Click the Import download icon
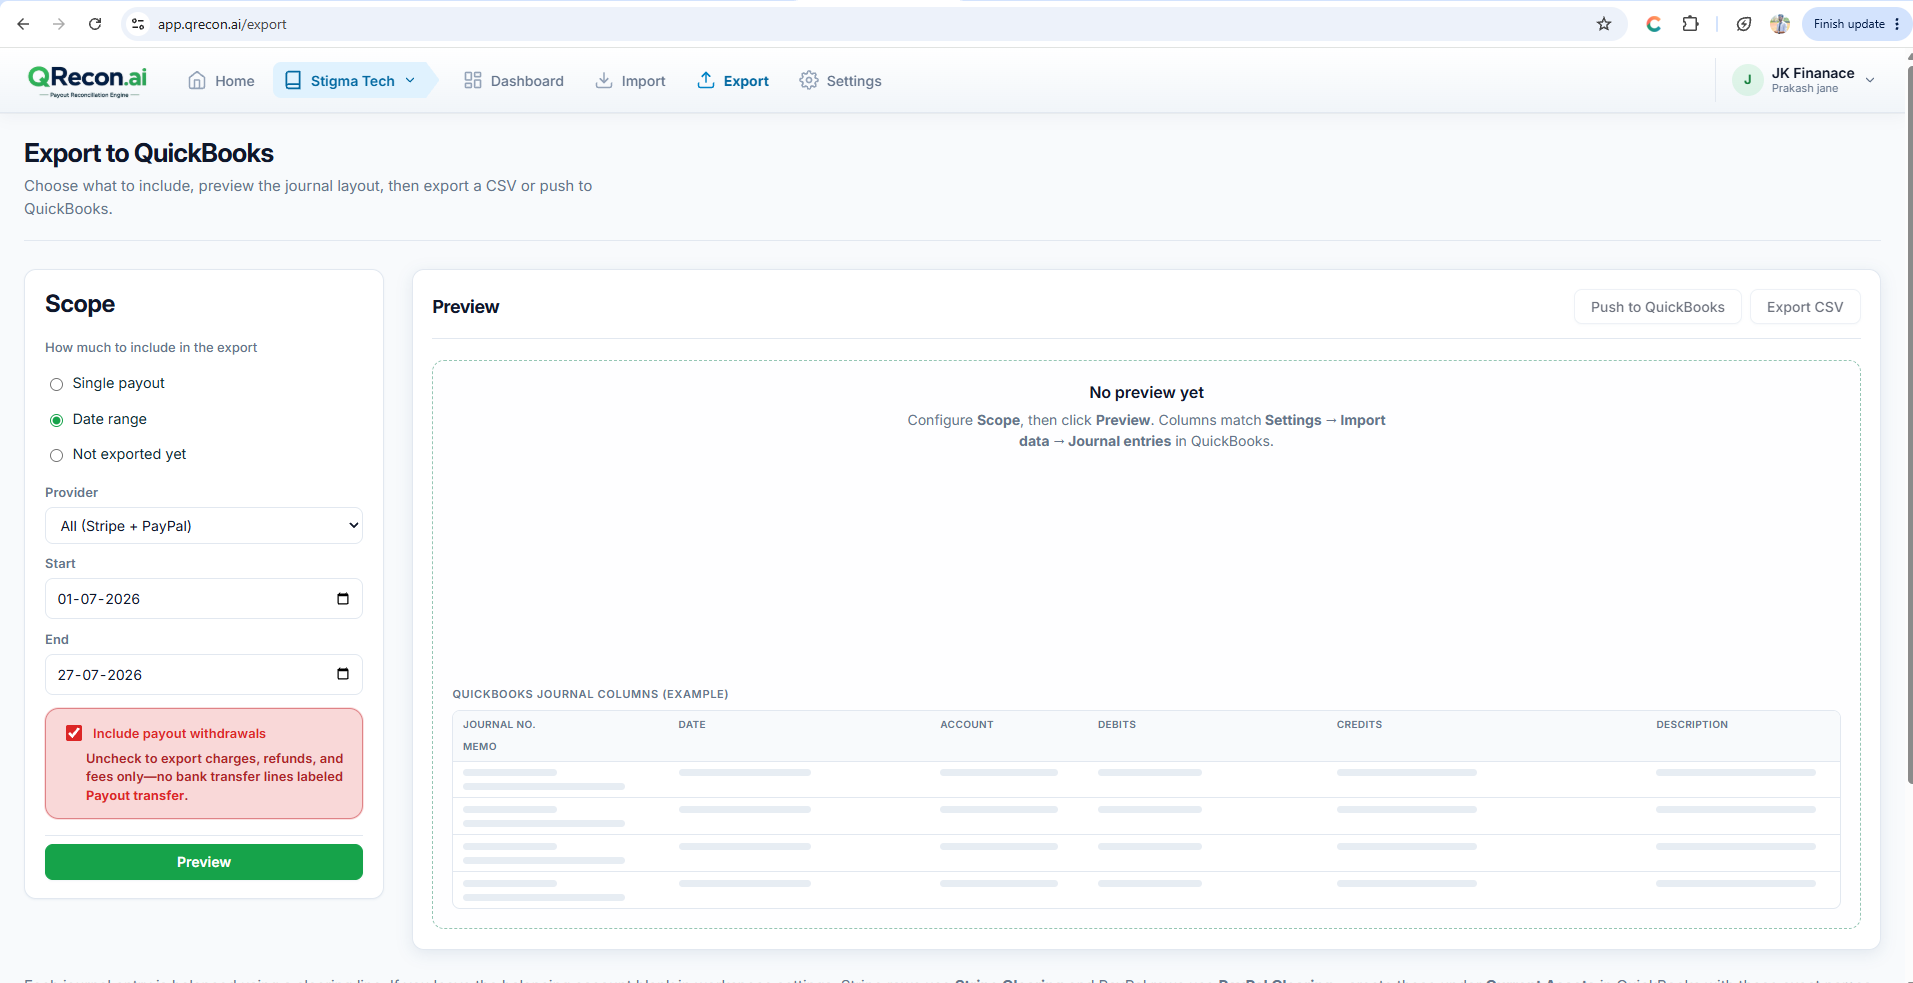Image resolution: width=1913 pixels, height=983 pixels. tap(604, 80)
